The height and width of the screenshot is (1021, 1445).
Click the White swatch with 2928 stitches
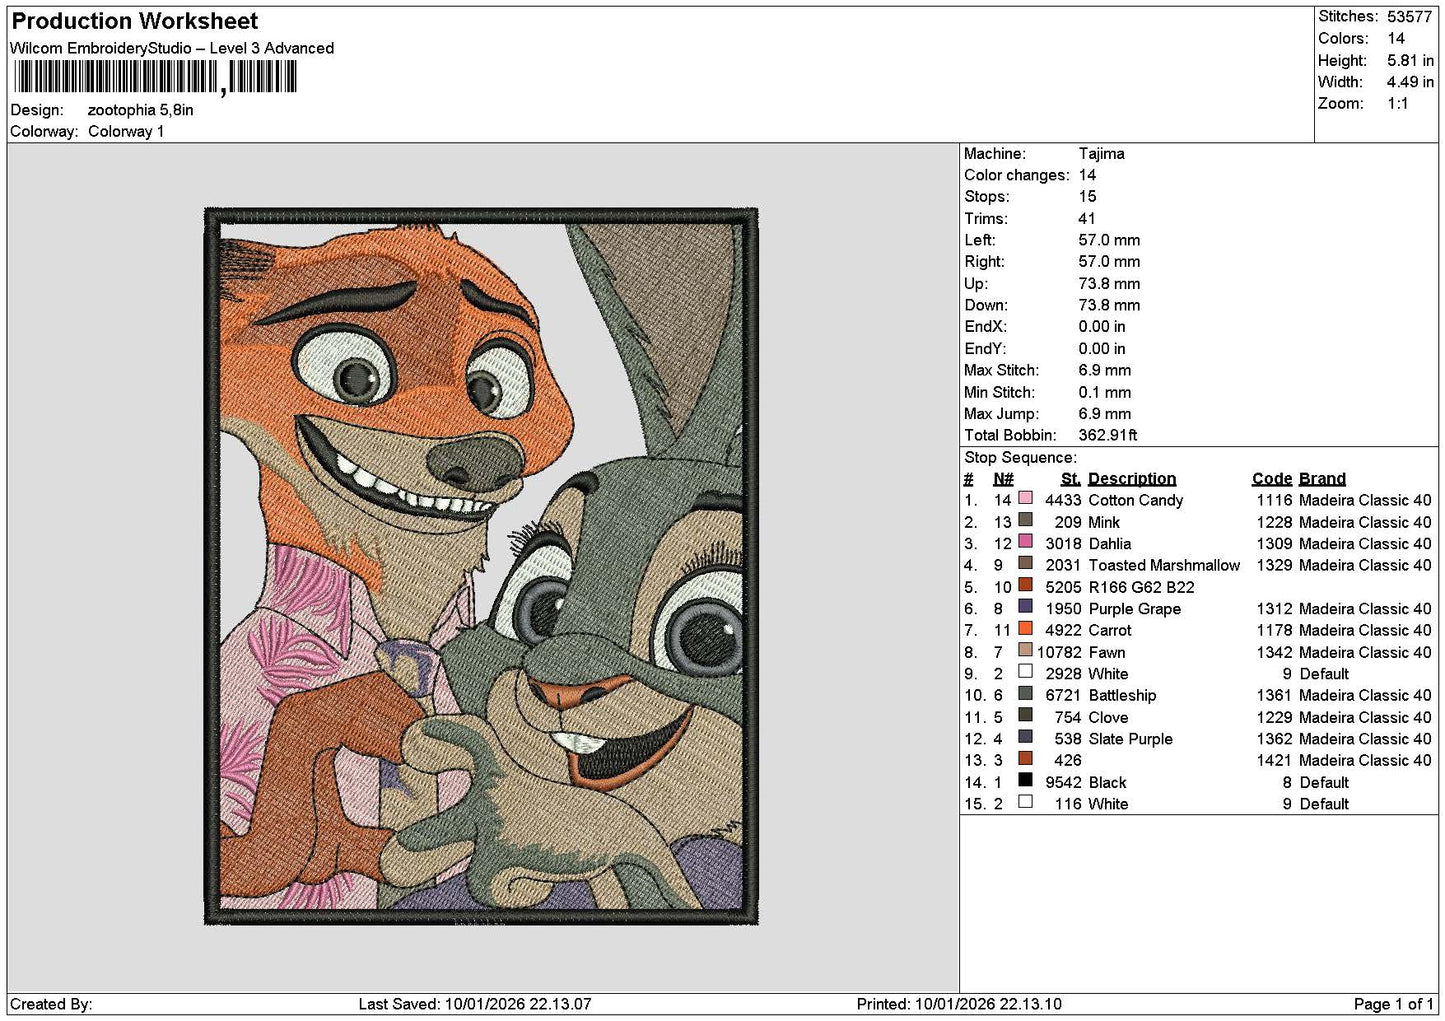tap(1025, 672)
